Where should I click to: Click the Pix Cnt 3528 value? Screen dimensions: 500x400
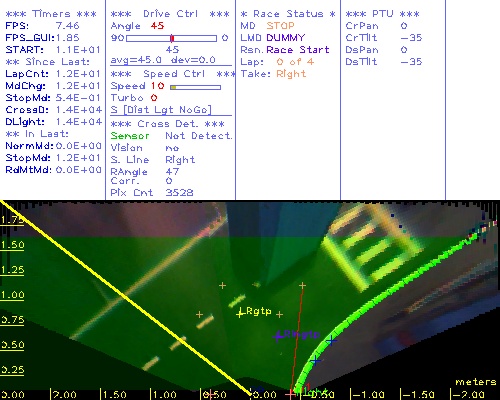pos(179,193)
